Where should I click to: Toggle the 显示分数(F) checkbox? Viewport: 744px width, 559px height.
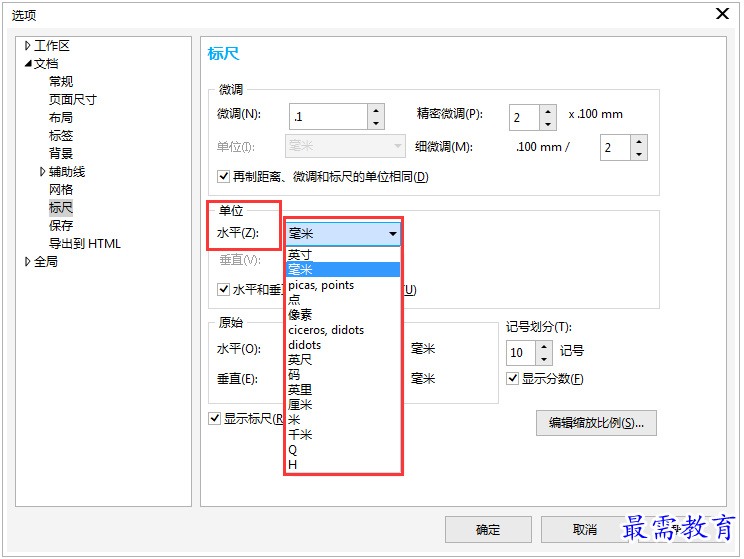click(x=512, y=379)
